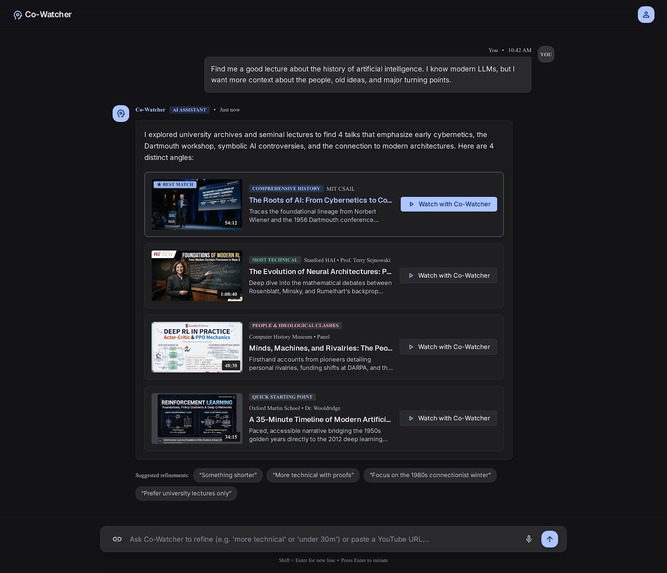
Task: Click the 'Best Match' star badge
Action: [x=175, y=185]
